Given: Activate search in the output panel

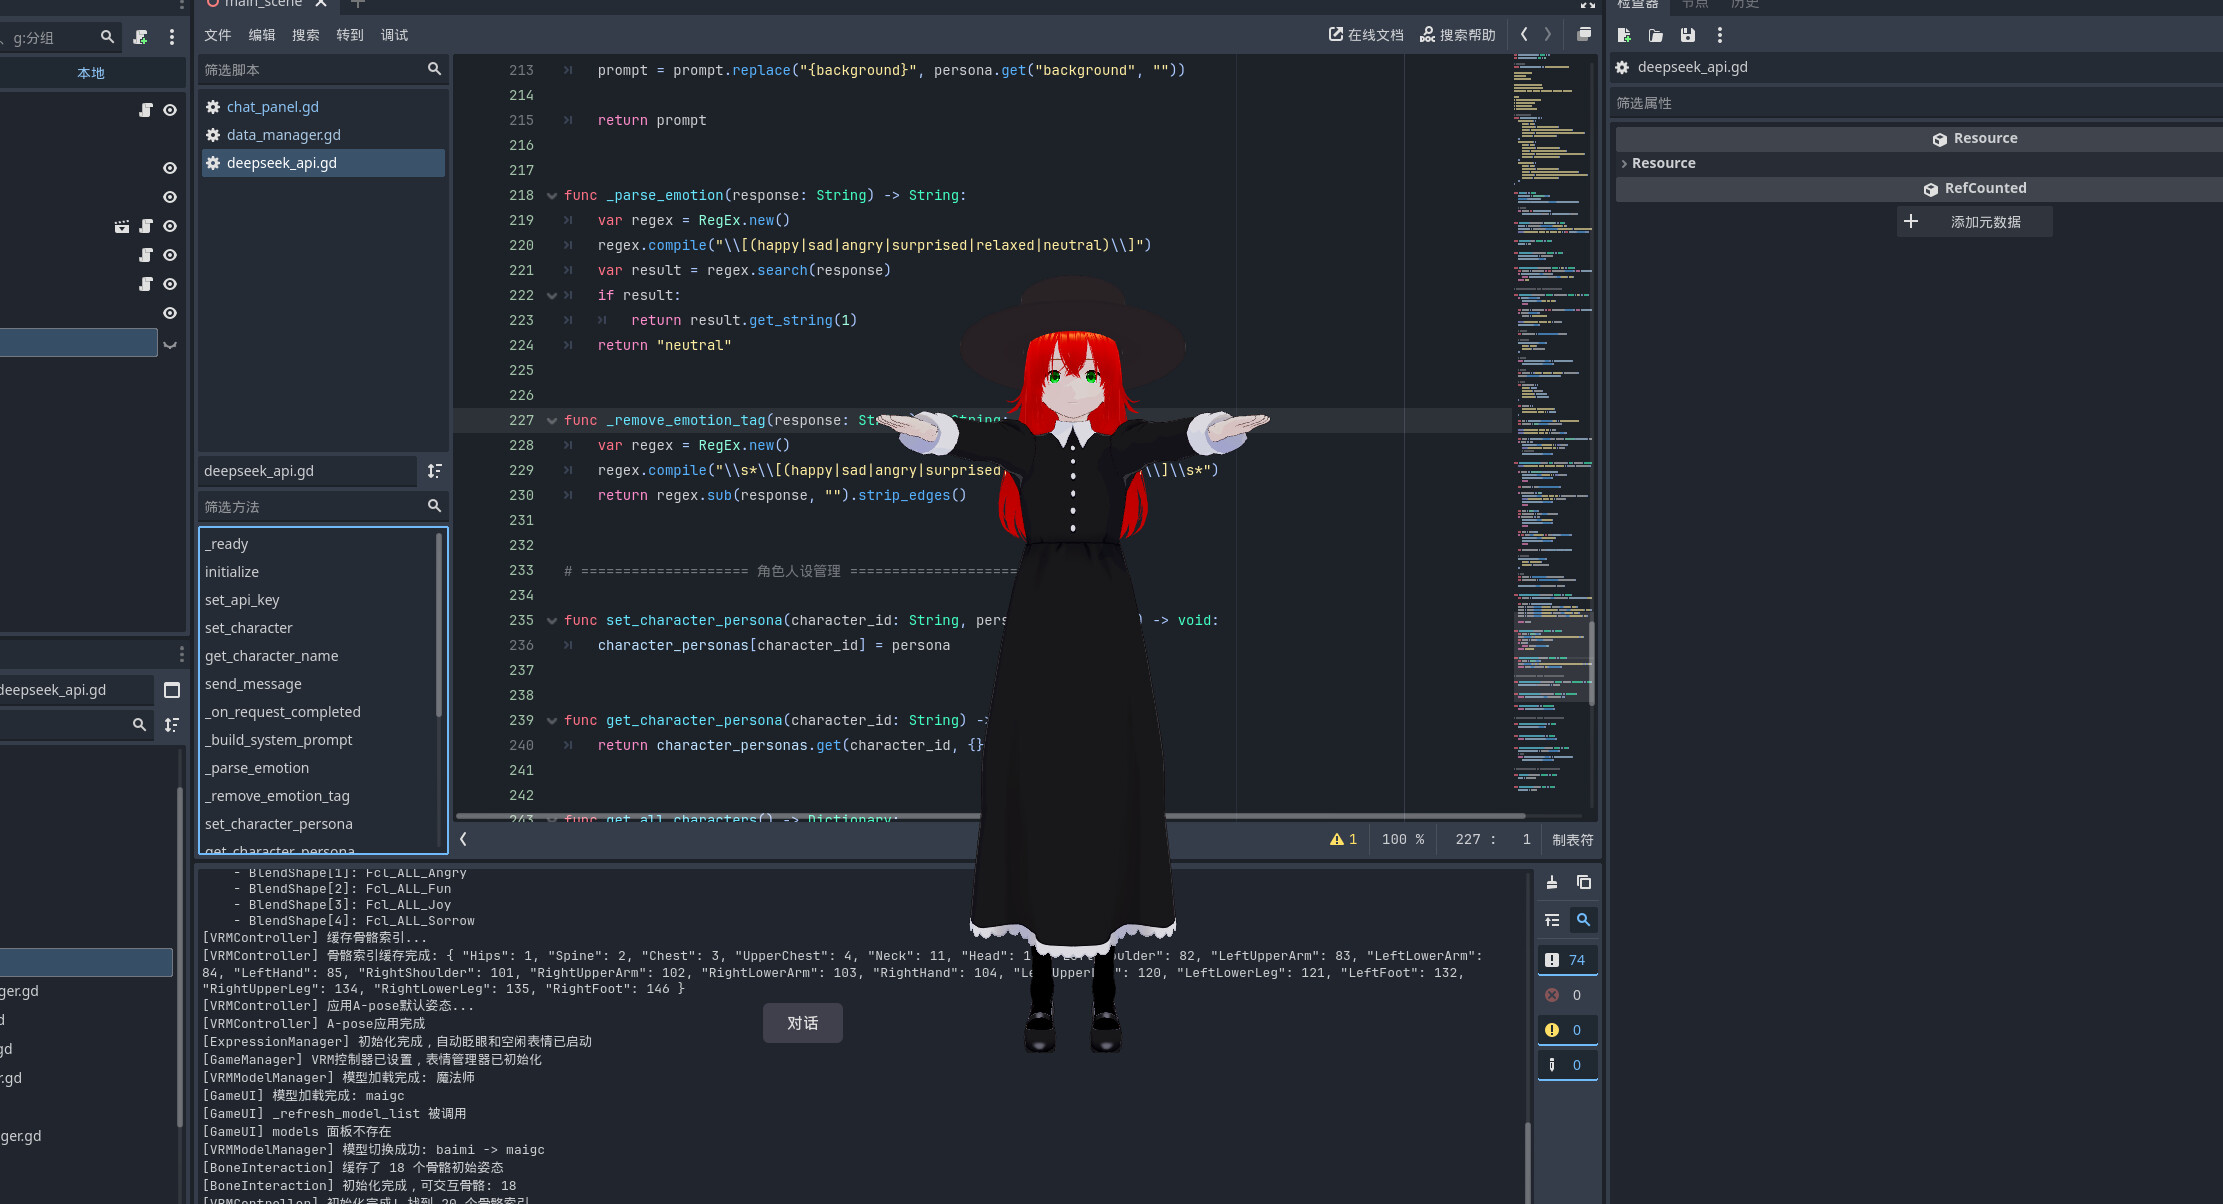Looking at the screenshot, I should coord(1584,920).
